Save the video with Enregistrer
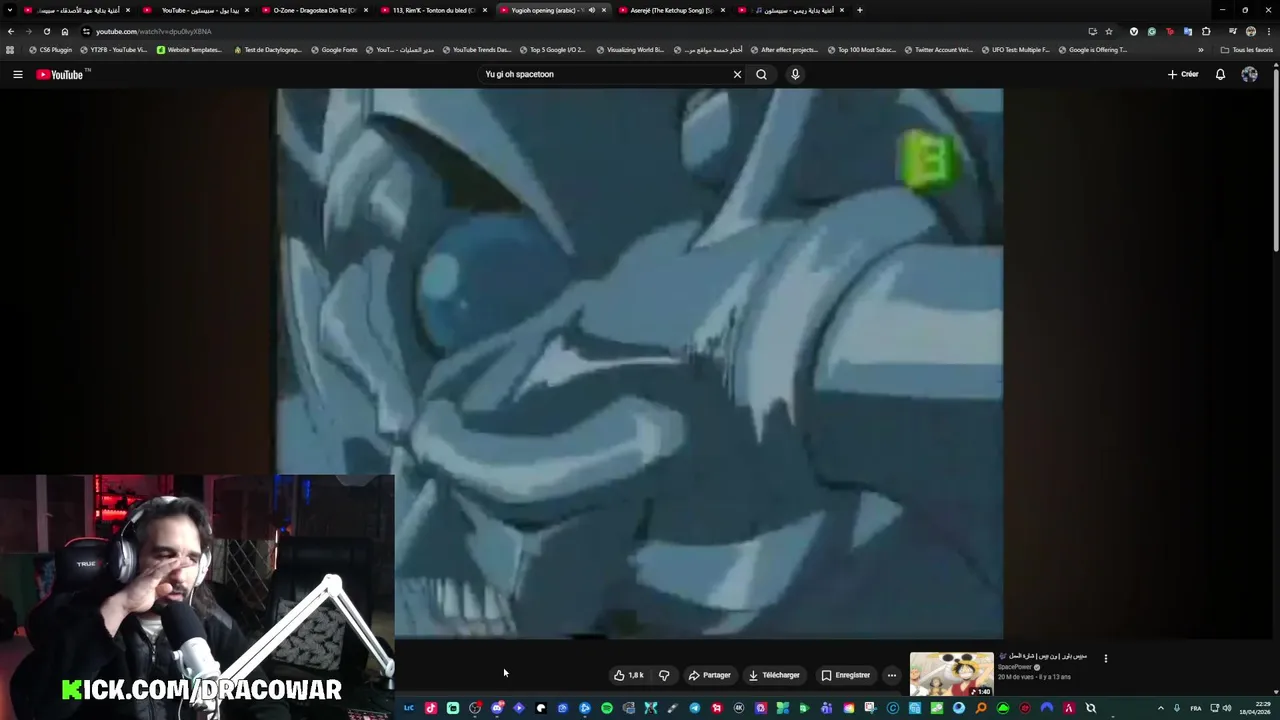Screen dimensions: 1280x720 point(846,675)
